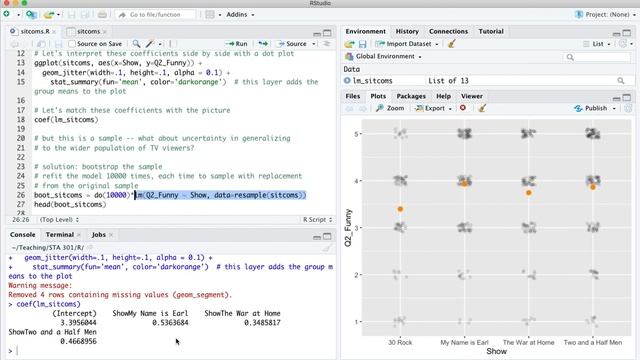Switch to the Tutorial tab
Viewport: 640px width, 360px height.
click(491, 31)
